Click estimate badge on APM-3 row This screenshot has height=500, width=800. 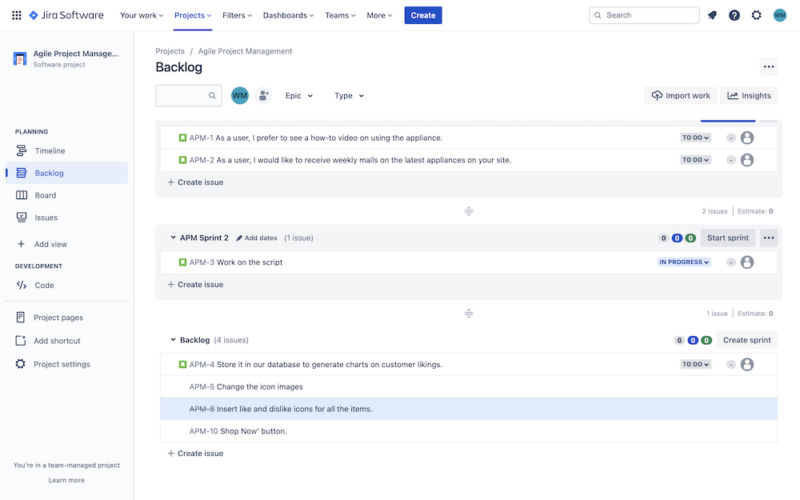(x=731, y=262)
